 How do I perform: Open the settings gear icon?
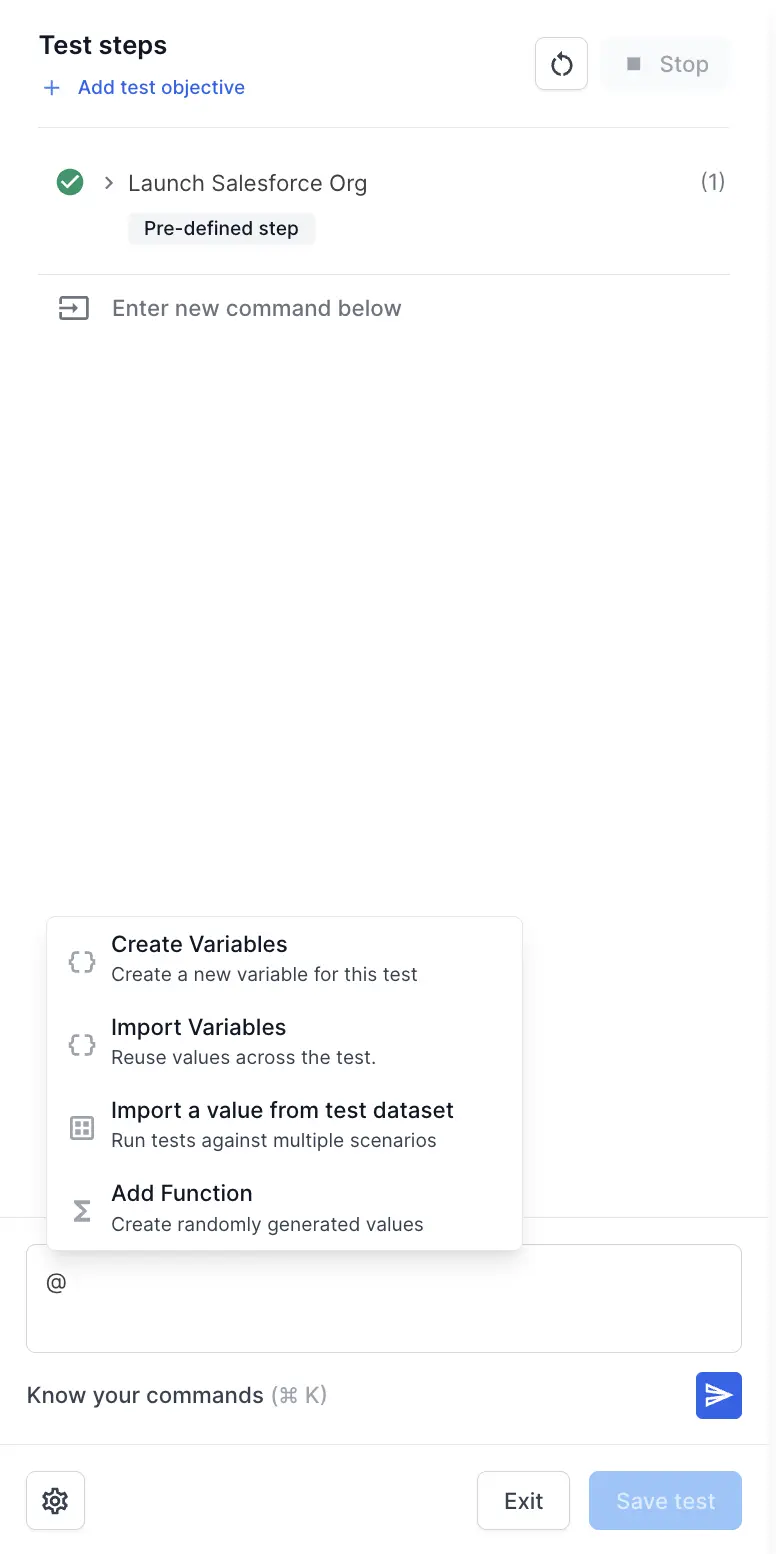55,1500
